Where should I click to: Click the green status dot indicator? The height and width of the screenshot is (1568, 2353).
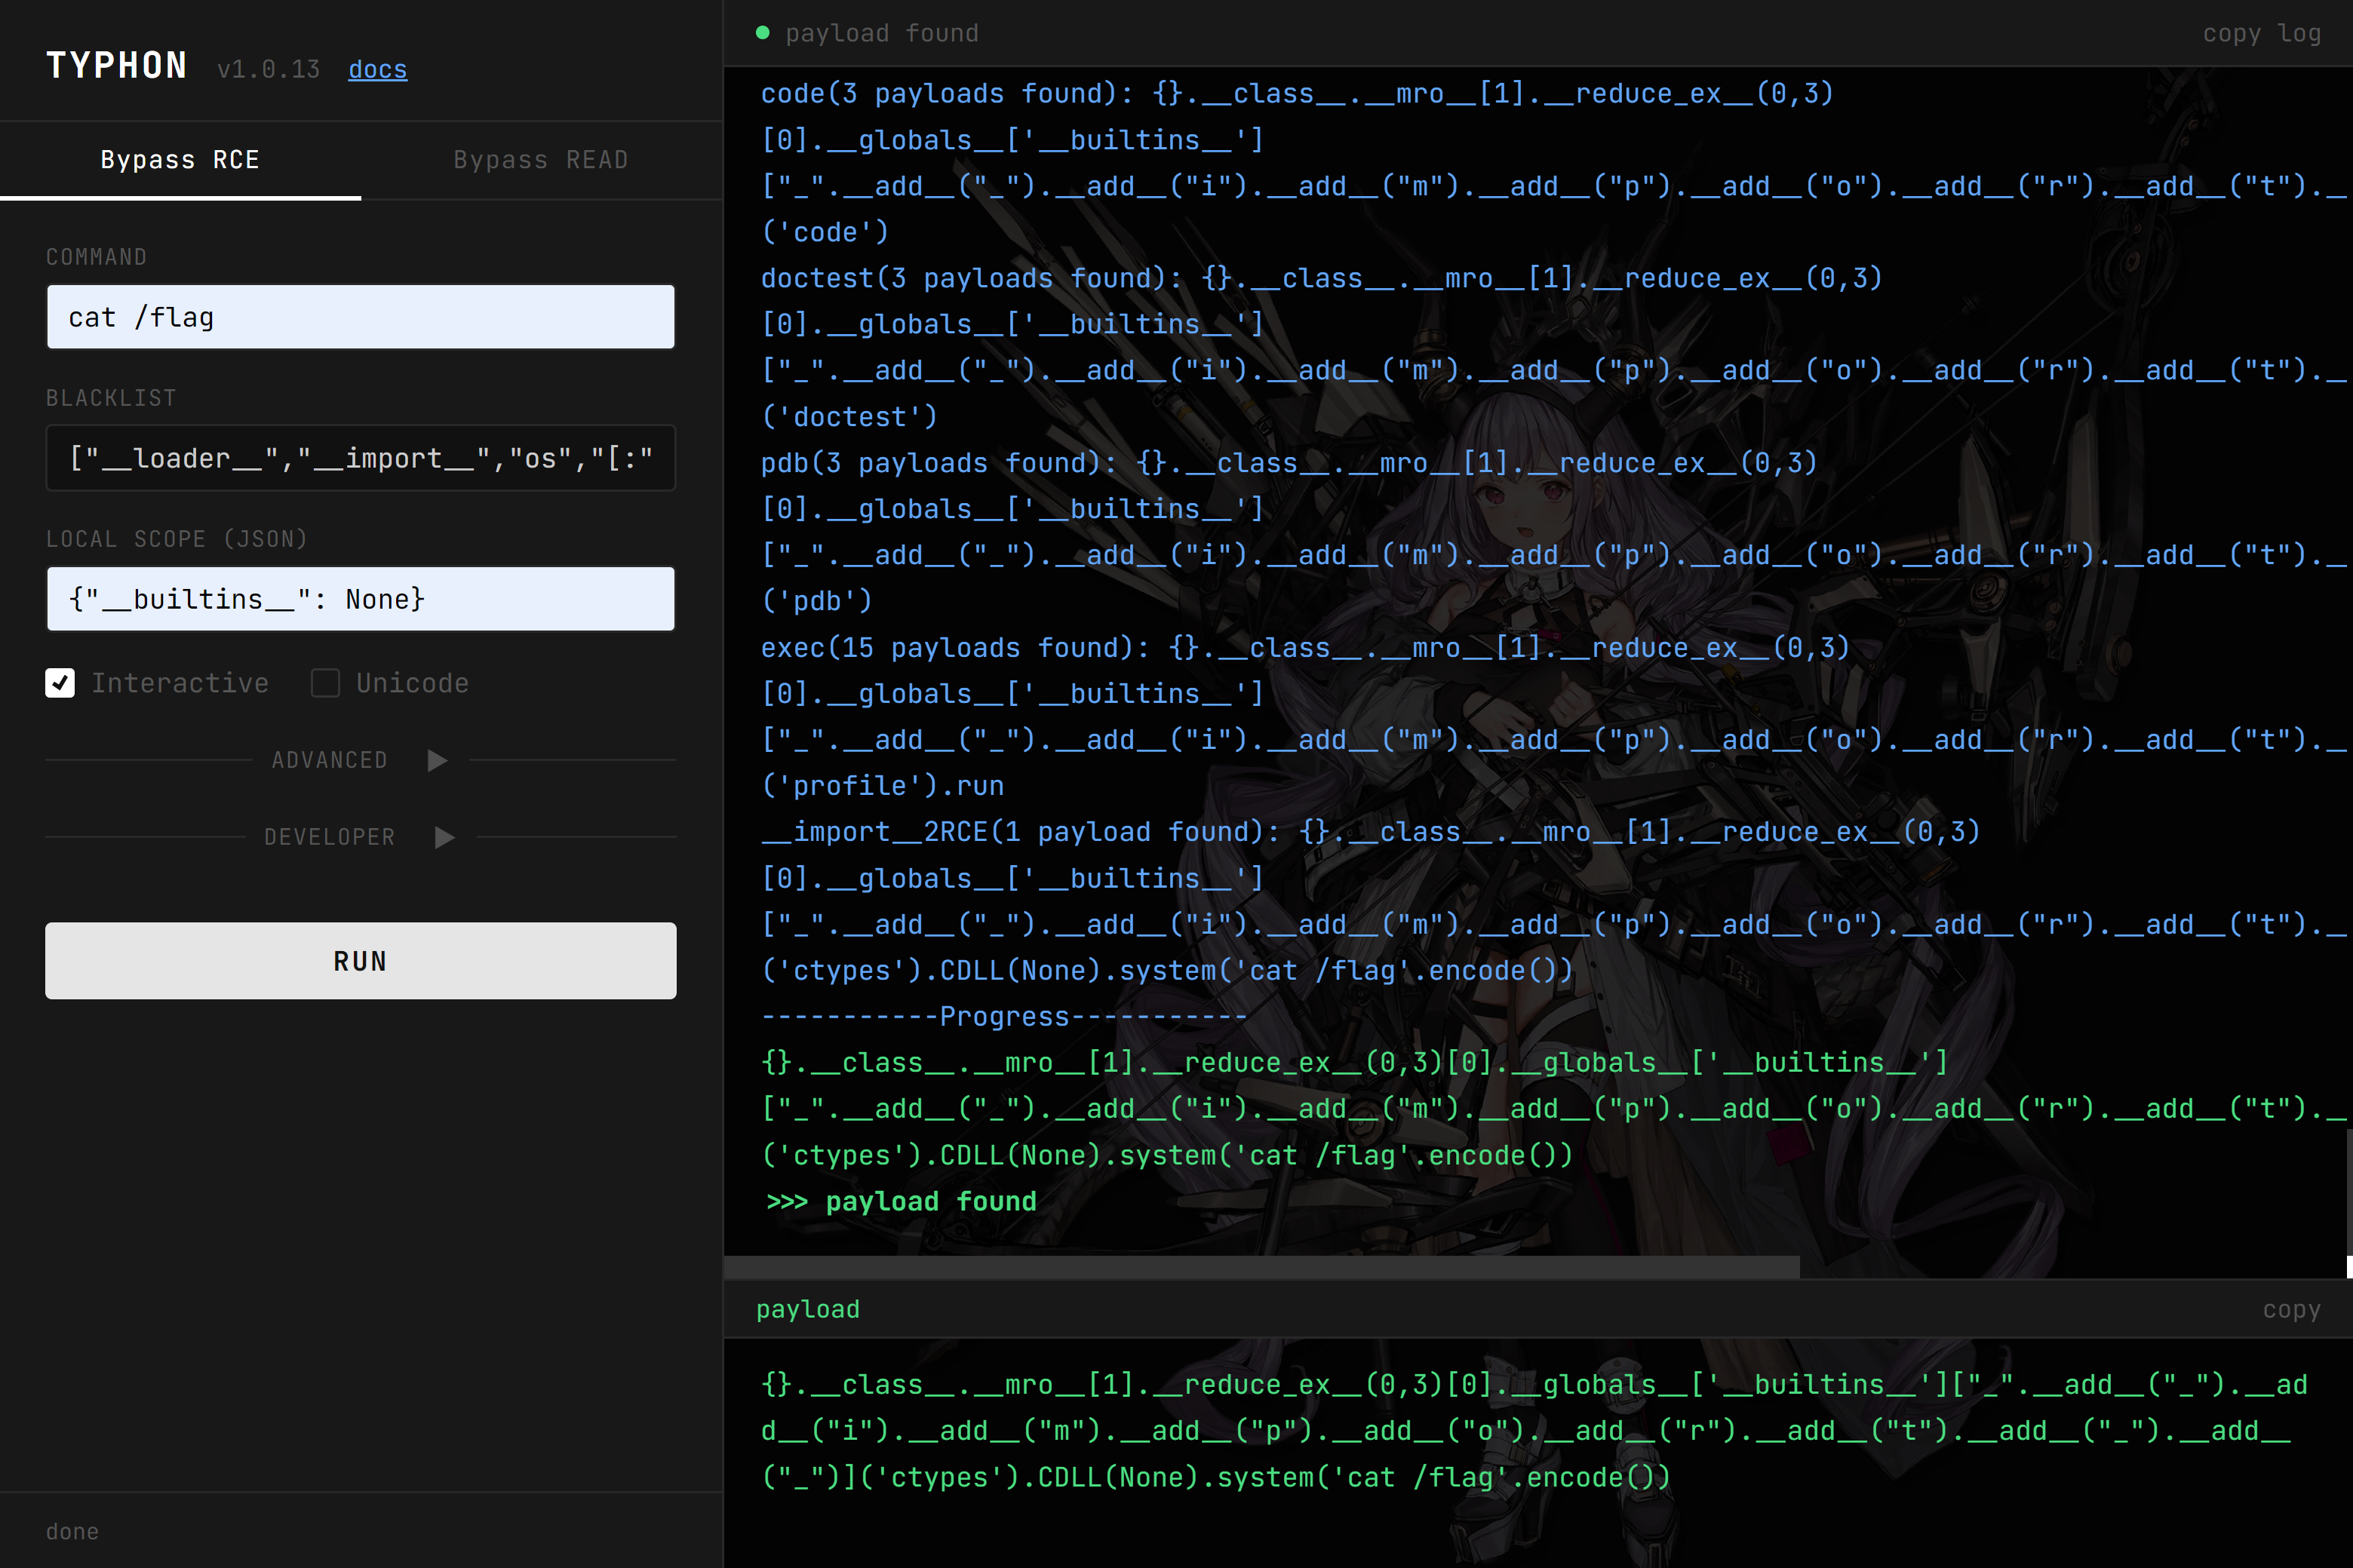tap(763, 33)
